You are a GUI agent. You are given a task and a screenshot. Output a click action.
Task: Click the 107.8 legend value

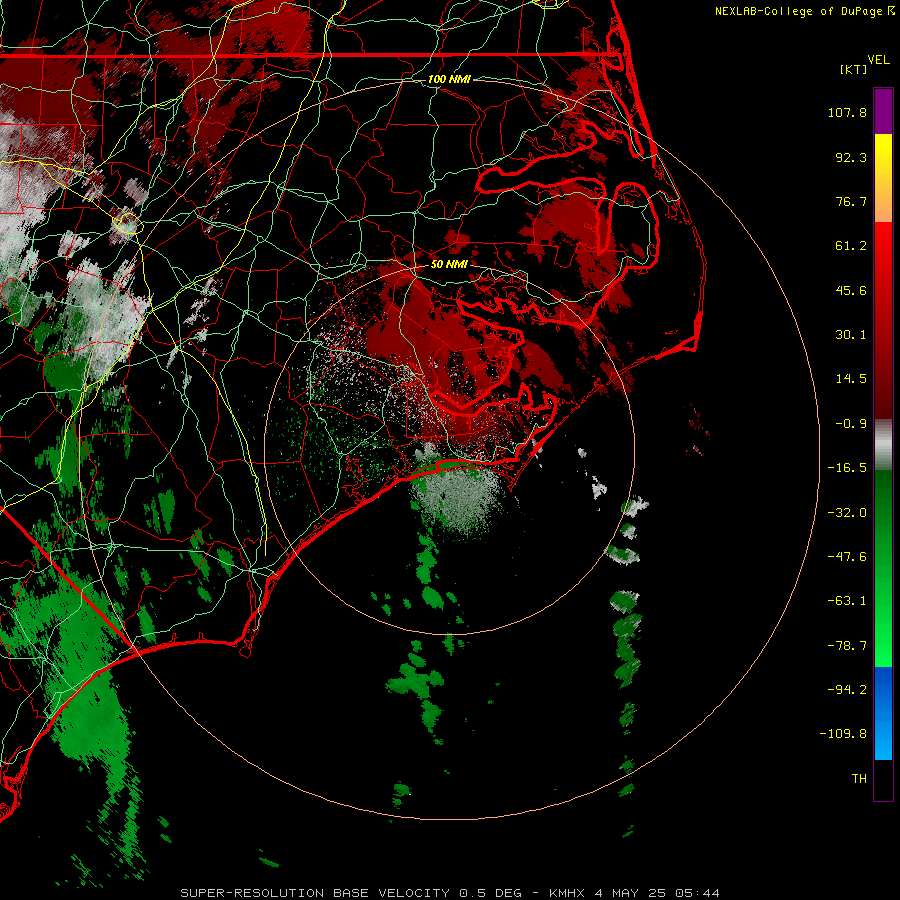click(x=847, y=112)
